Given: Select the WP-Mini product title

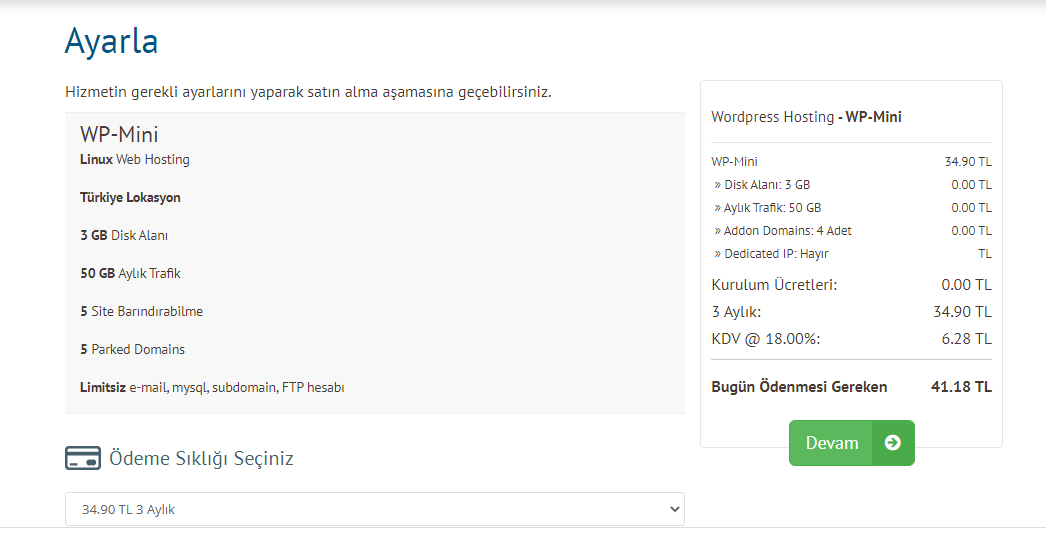Looking at the screenshot, I should [119, 135].
